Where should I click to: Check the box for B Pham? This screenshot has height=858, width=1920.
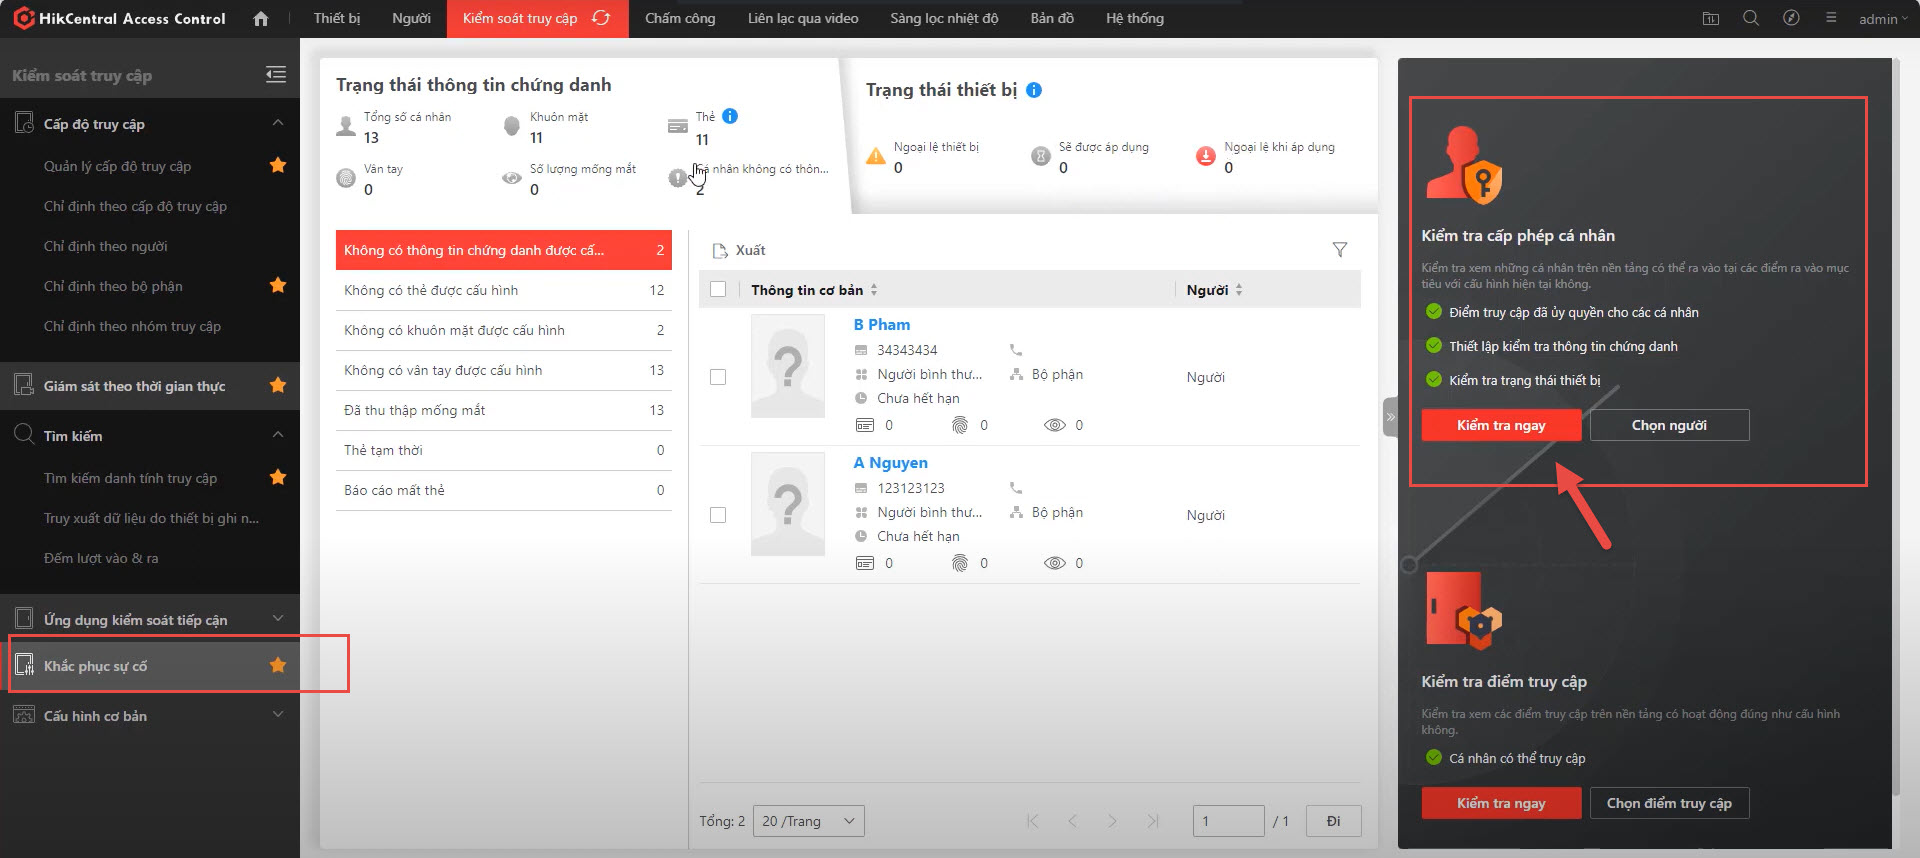[x=718, y=377]
